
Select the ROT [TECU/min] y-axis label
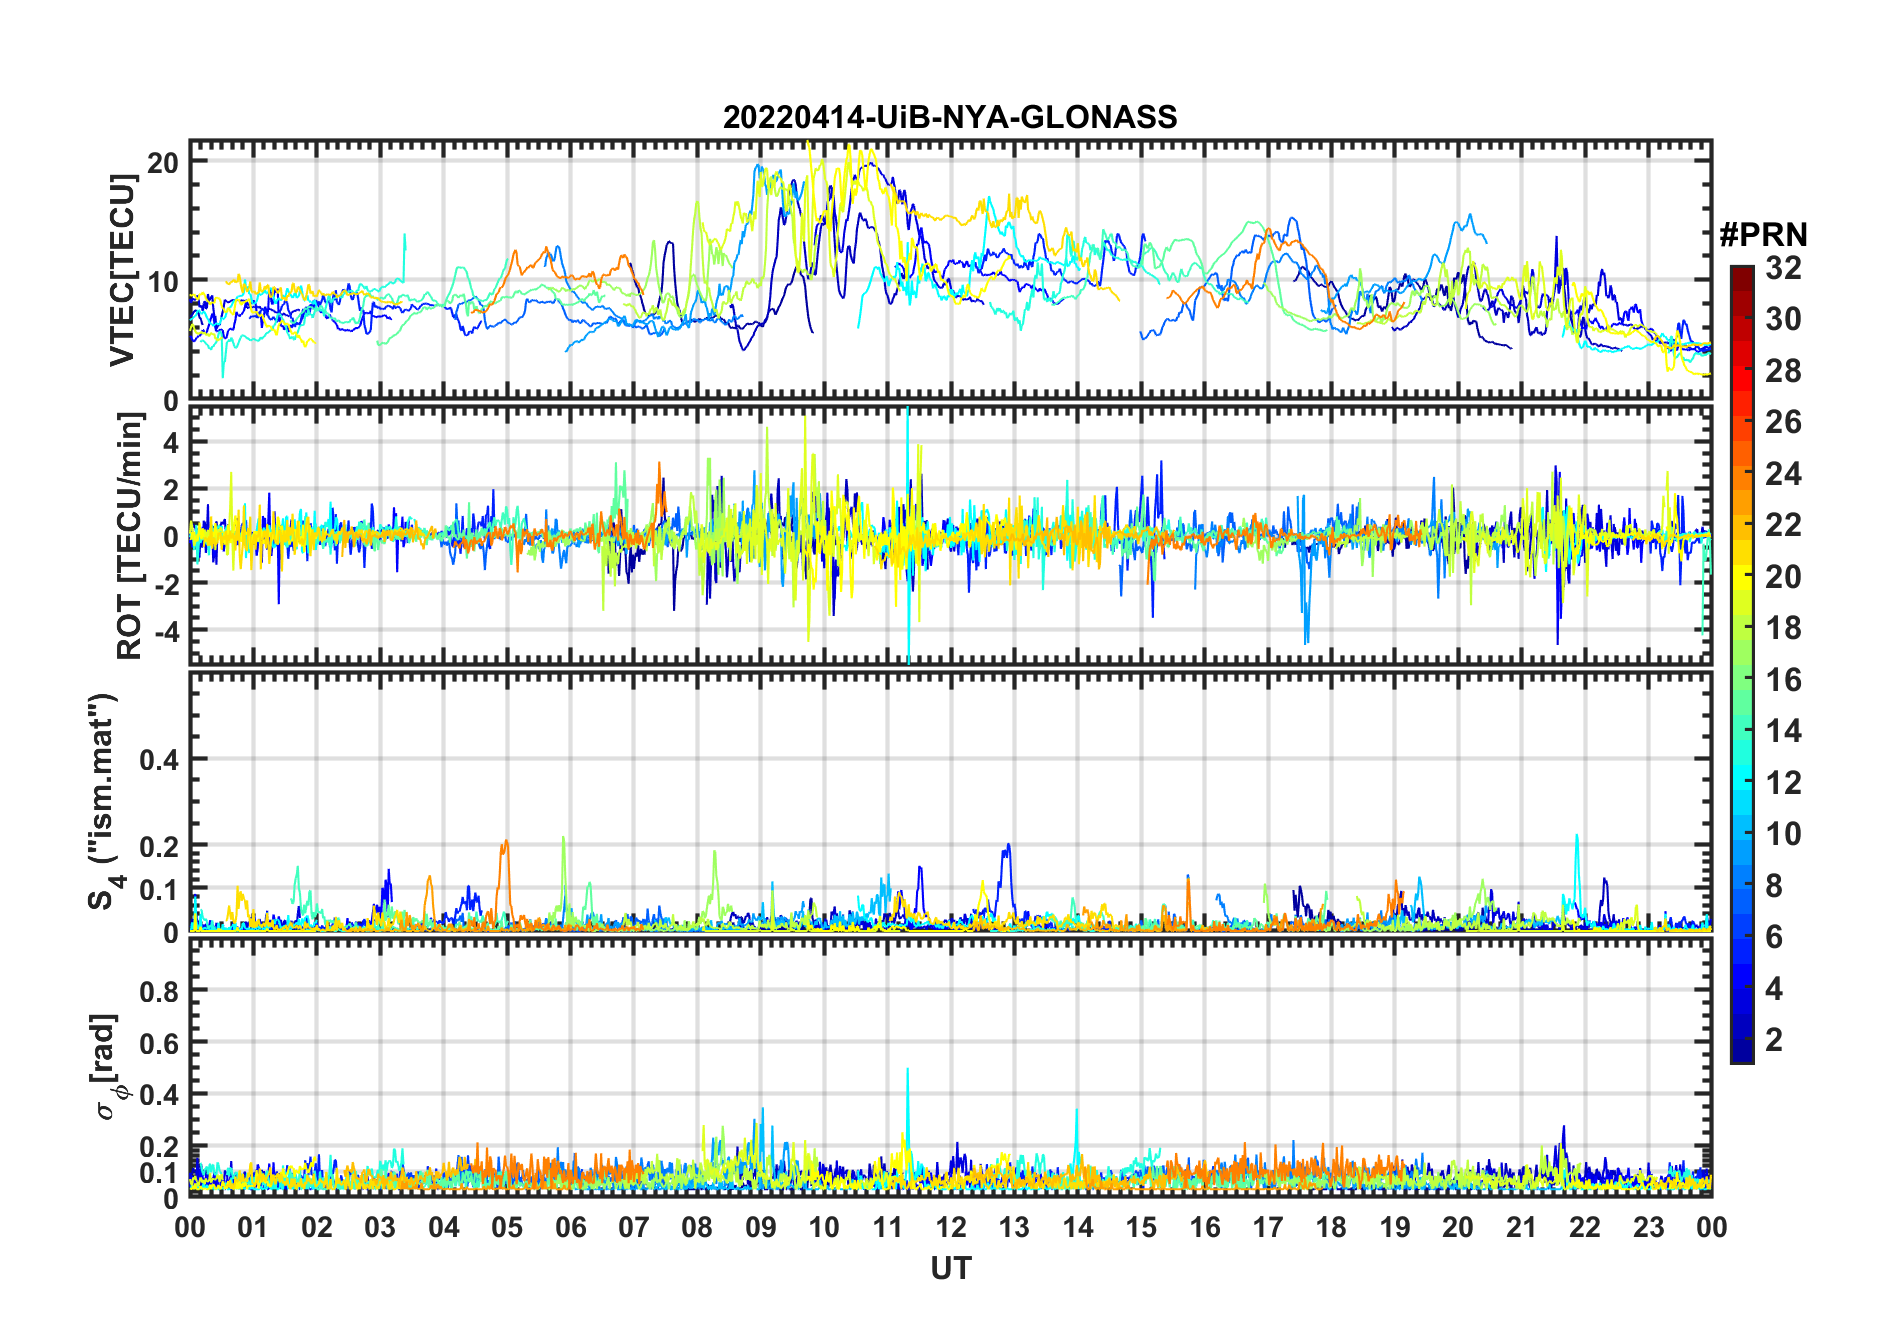[130, 536]
